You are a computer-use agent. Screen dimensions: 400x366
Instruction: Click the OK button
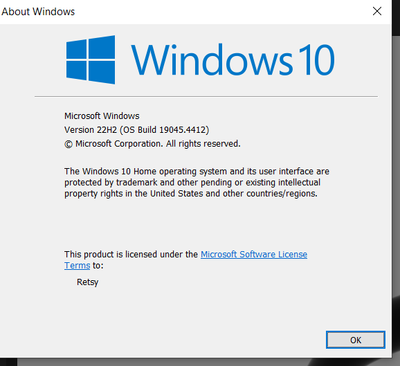point(355,340)
